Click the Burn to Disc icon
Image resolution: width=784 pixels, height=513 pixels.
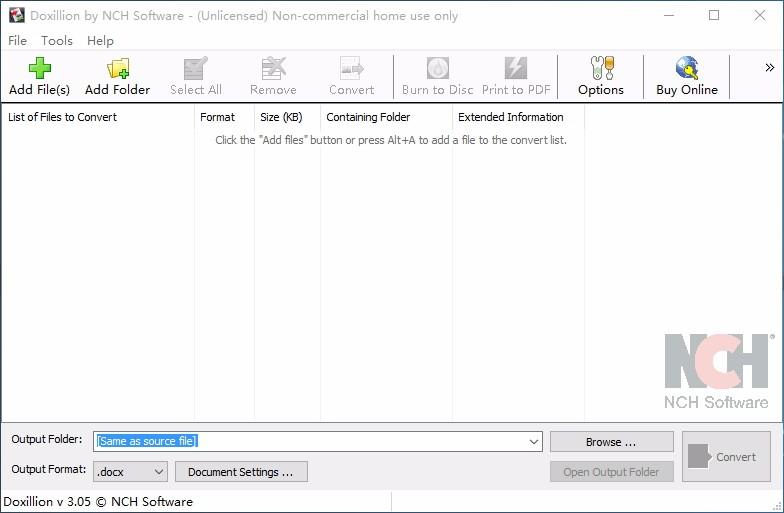(x=438, y=68)
